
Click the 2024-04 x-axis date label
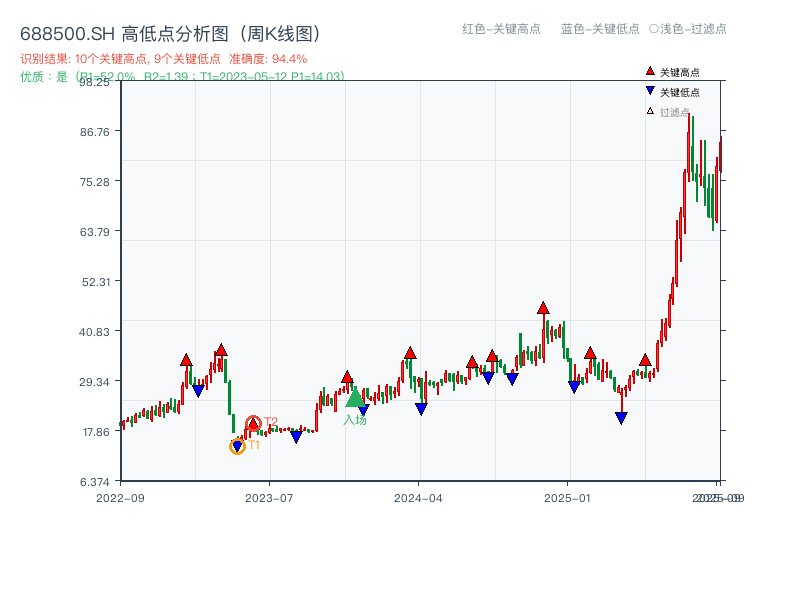pyautogui.click(x=418, y=498)
